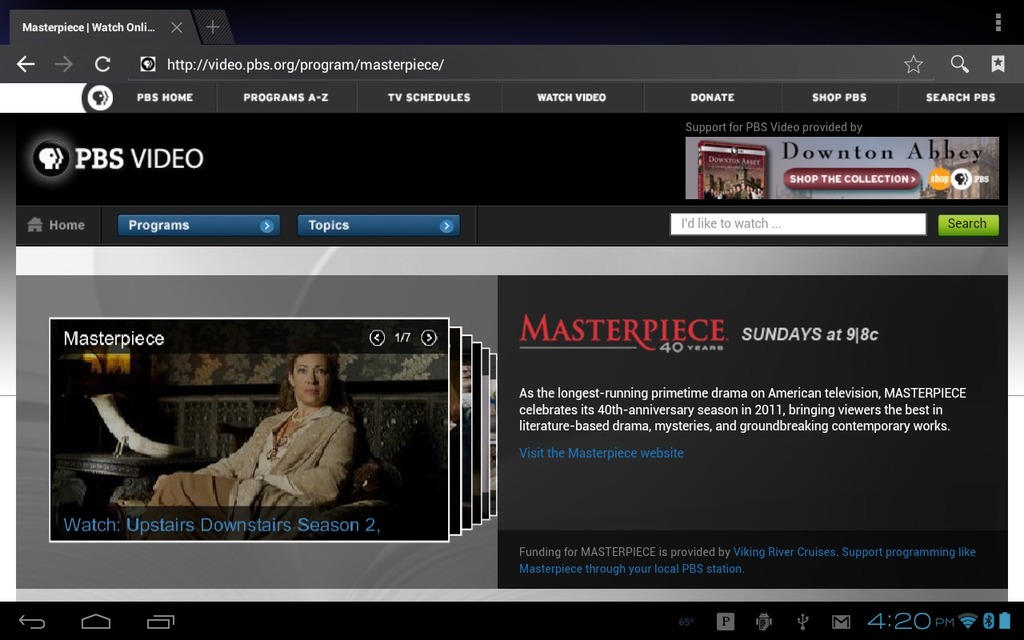Click the browser forward arrow
The width and height of the screenshot is (1024, 640).
click(63, 64)
